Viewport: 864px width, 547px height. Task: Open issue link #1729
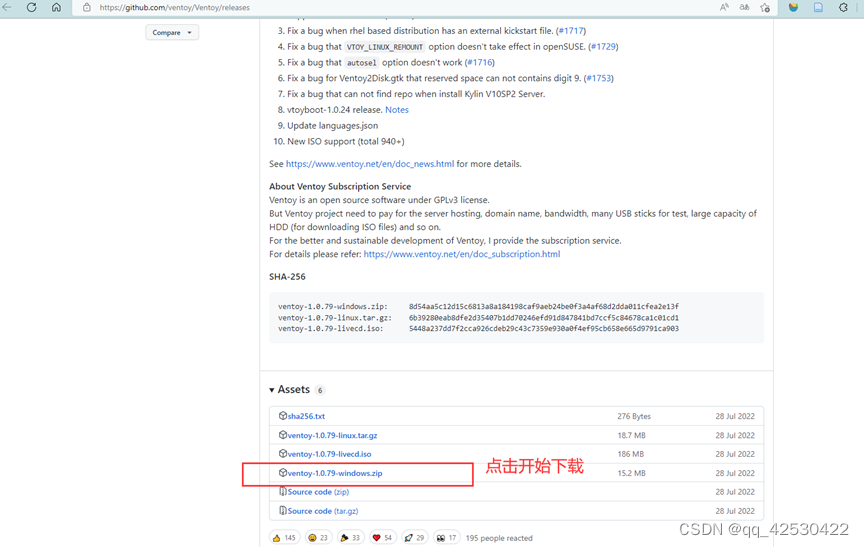(603, 47)
